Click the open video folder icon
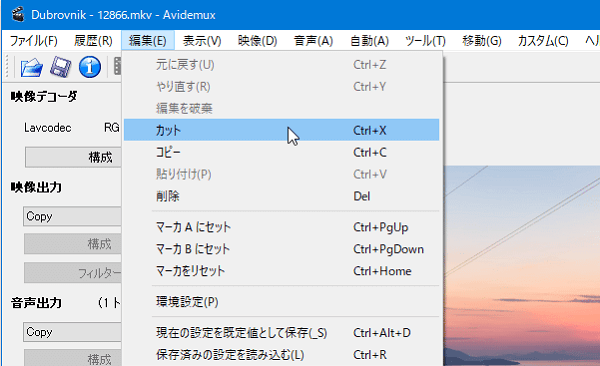 click(x=31, y=67)
